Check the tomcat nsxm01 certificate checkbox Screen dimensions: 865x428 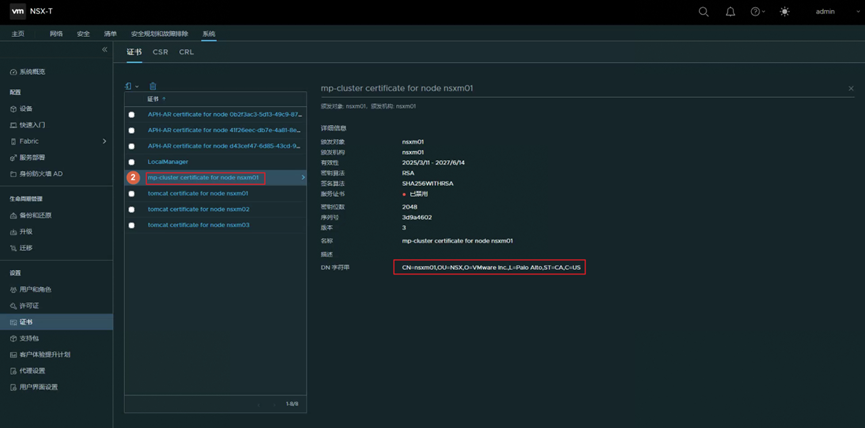click(x=131, y=194)
